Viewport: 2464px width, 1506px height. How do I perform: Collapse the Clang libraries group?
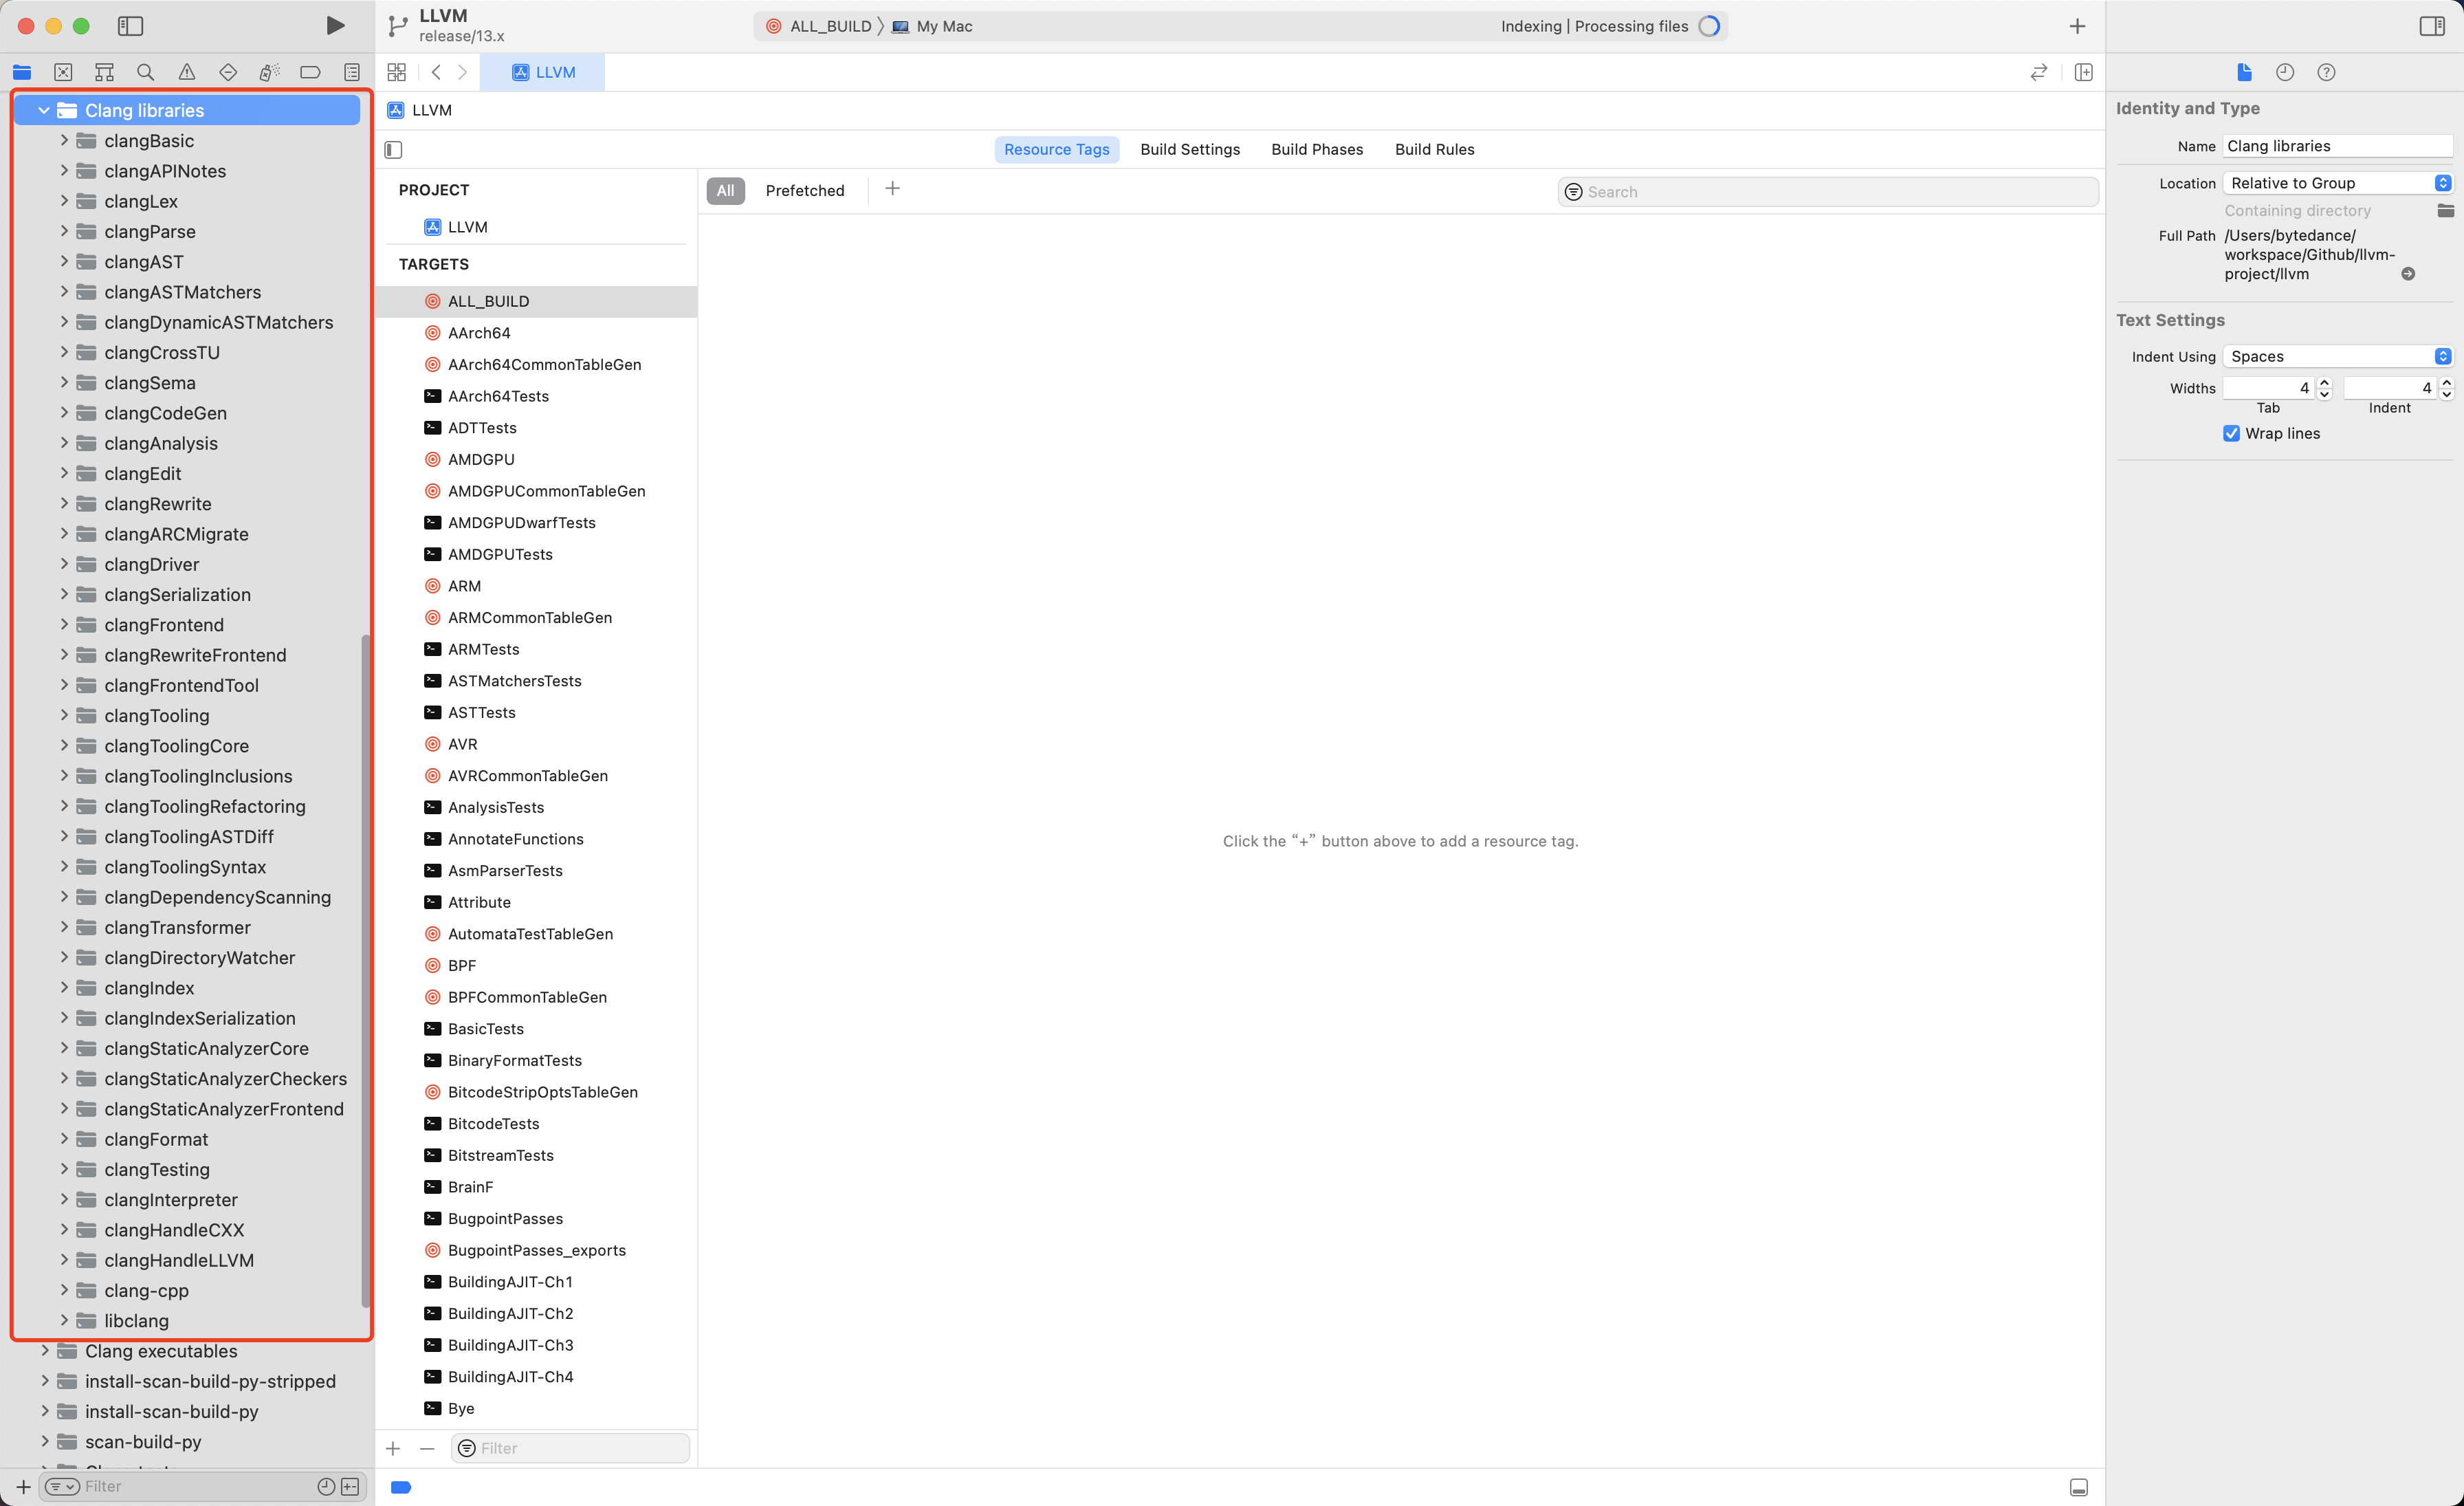[x=44, y=111]
